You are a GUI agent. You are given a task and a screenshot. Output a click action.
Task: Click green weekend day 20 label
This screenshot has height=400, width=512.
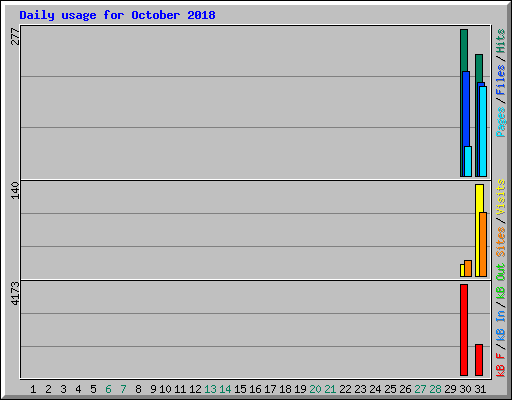pos(315,389)
